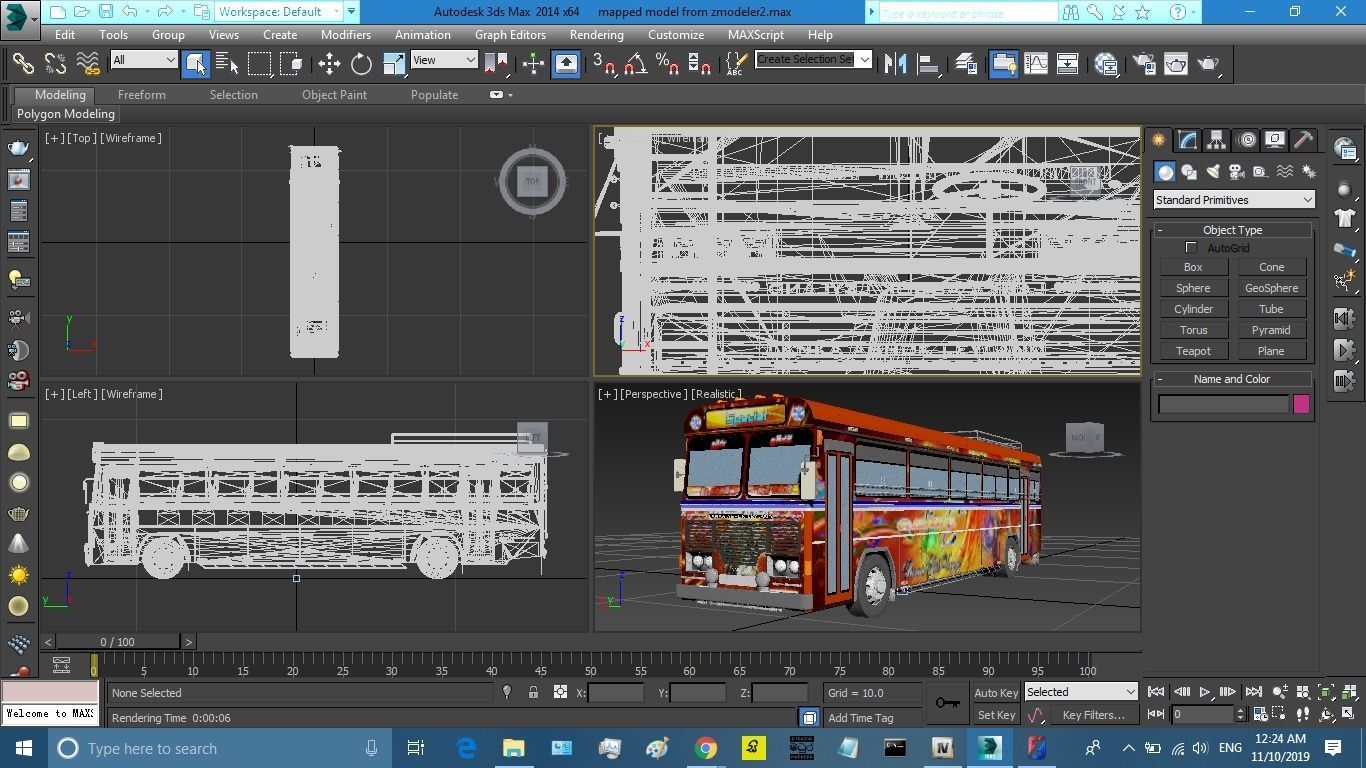Screen dimensions: 1366x768
Task: Click the GeoSphere button
Action: (x=1271, y=288)
